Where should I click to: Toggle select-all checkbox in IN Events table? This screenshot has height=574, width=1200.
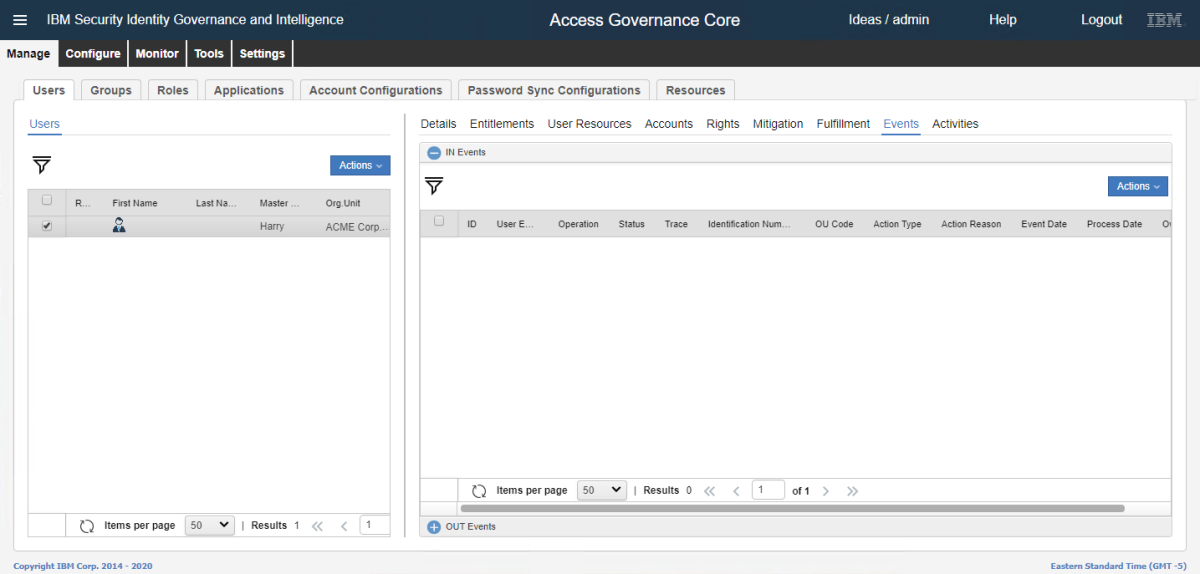click(x=439, y=222)
